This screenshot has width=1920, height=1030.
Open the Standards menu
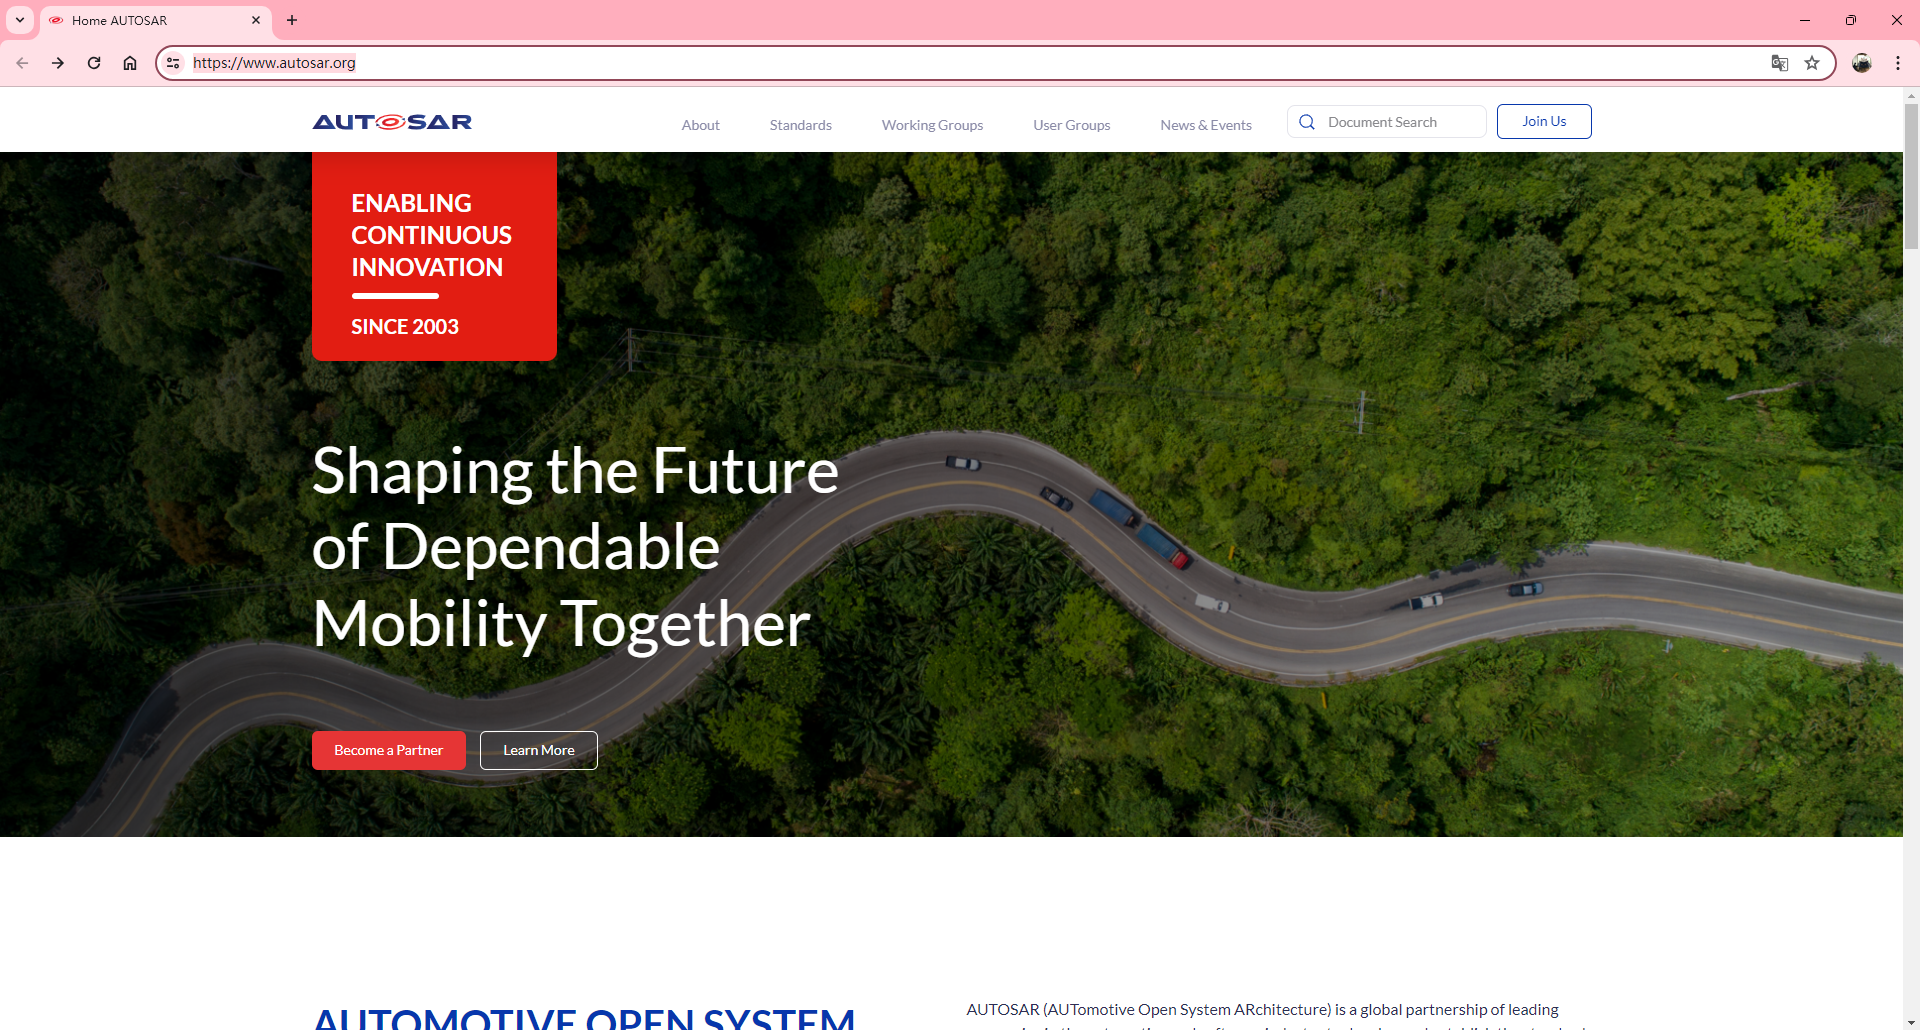pyautogui.click(x=800, y=125)
